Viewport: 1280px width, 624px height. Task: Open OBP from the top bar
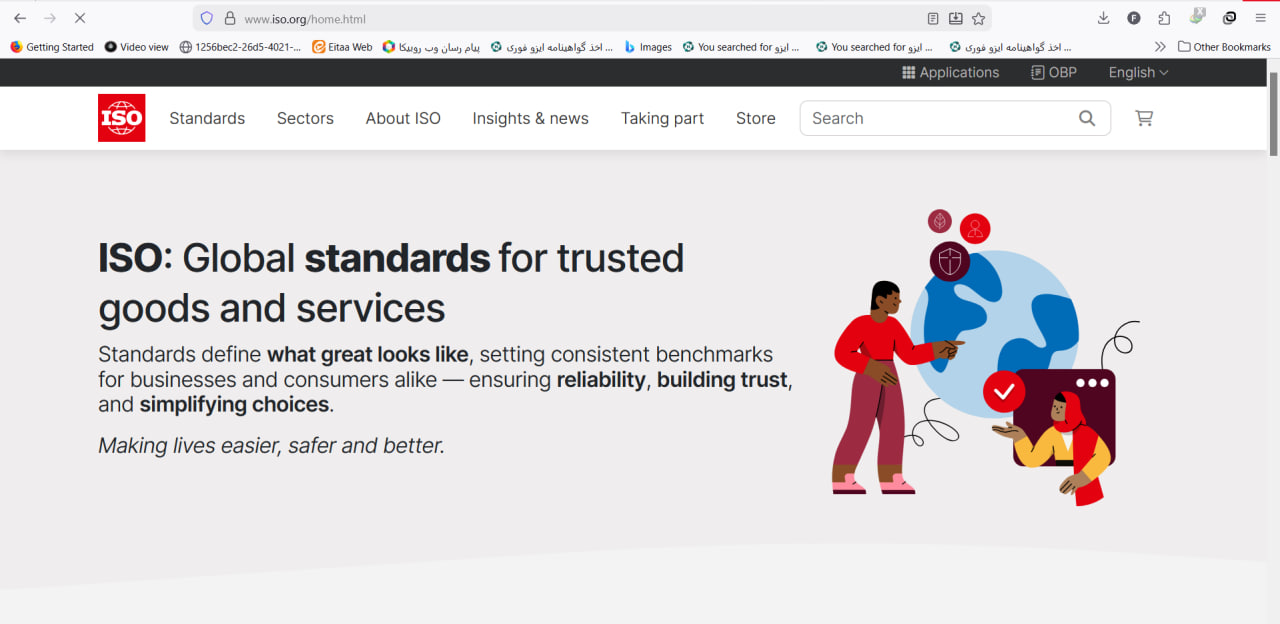click(x=1053, y=72)
